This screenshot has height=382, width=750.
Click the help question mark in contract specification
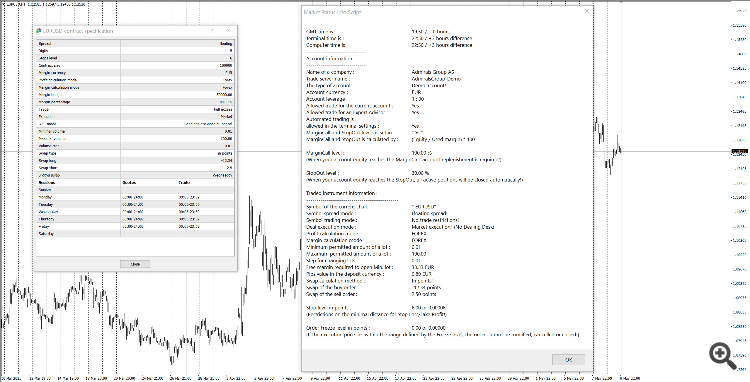coord(212,31)
